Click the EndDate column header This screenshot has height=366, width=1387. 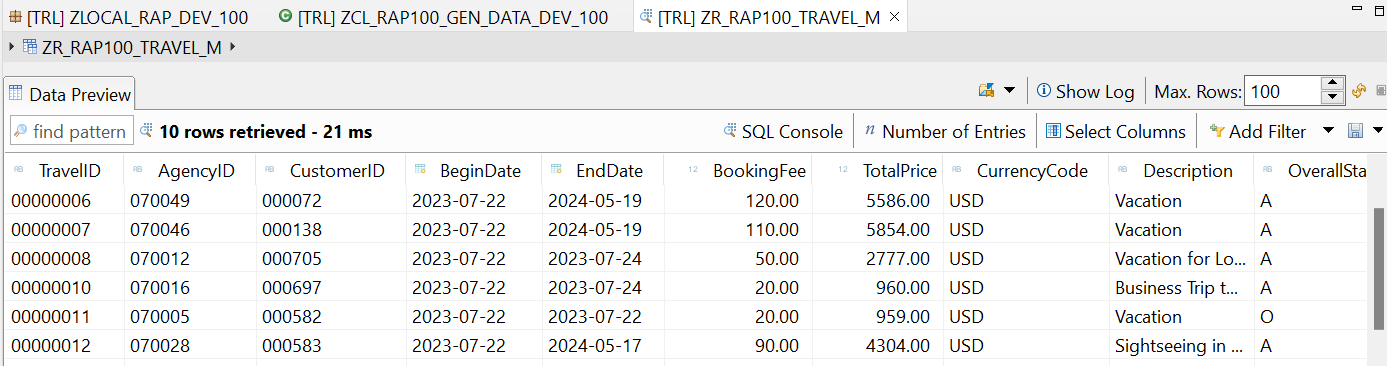(x=603, y=171)
